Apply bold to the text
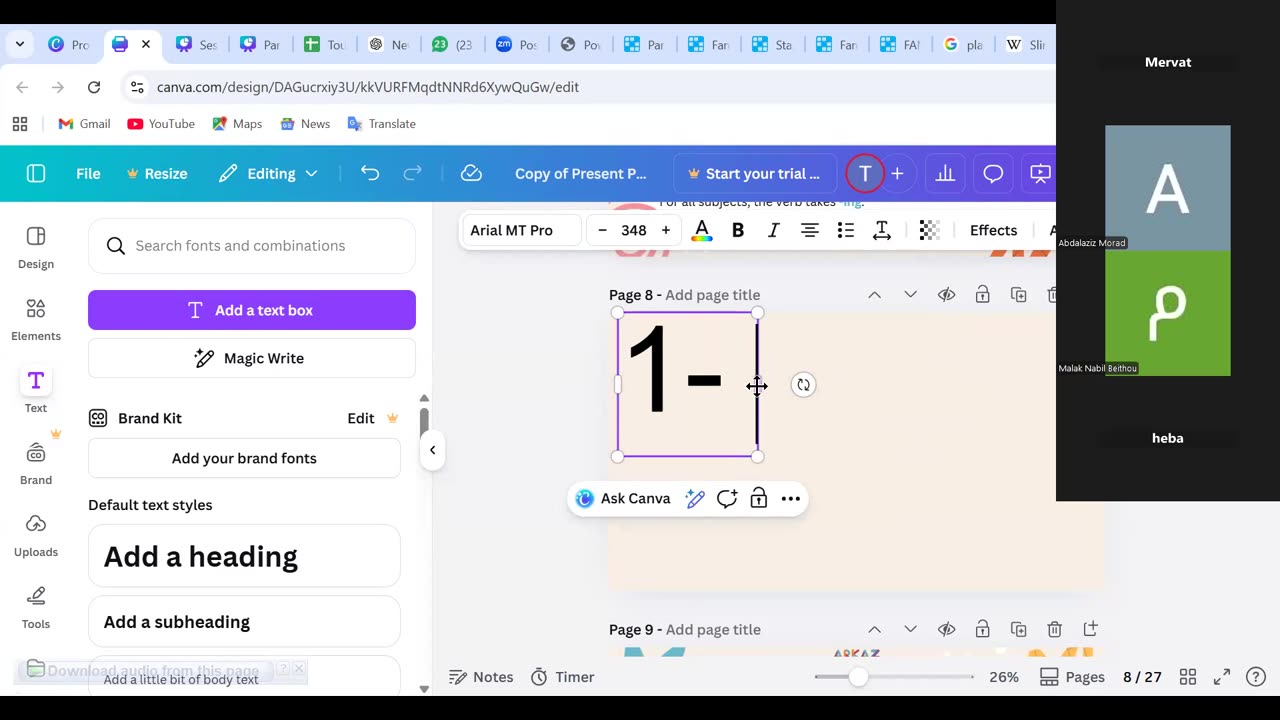Viewport: 1280px width, 720px height. [738, 230]
